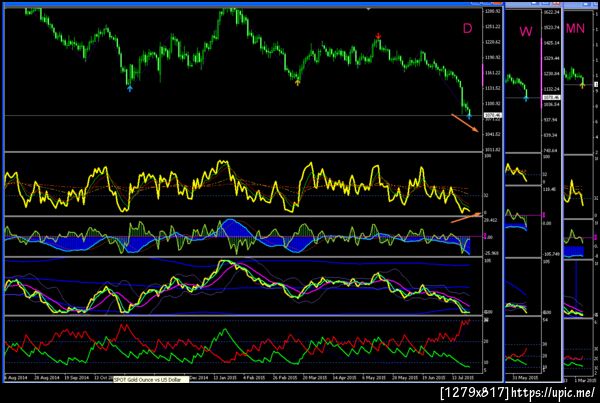Click the magenta D timeframe label

tap(467, 28)
